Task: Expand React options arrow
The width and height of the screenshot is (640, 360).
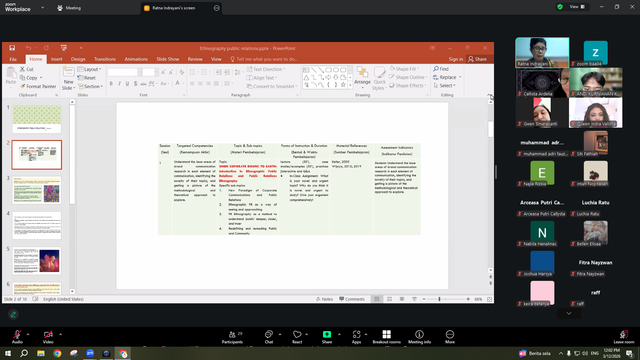Action: (307, 334)
